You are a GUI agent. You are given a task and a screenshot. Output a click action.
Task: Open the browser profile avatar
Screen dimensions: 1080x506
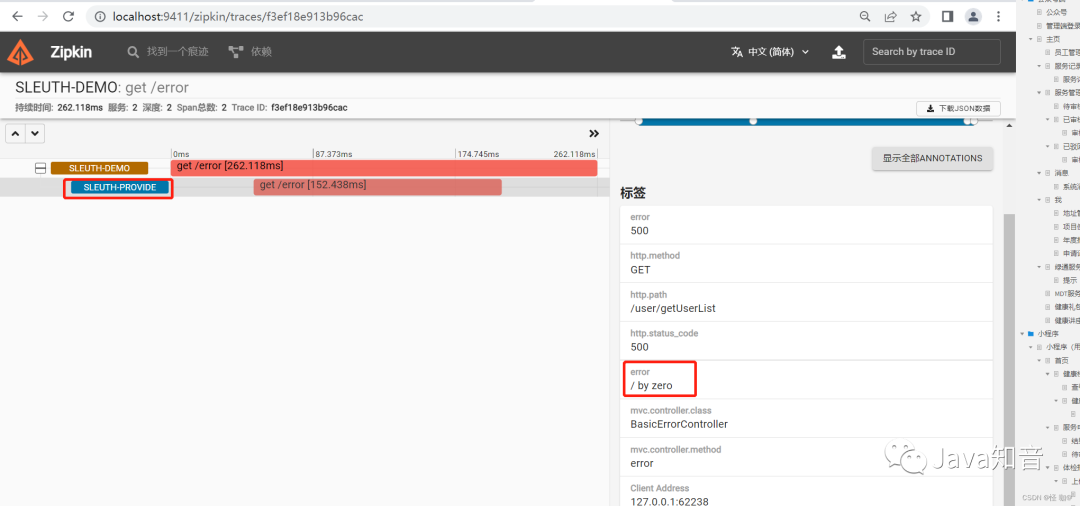click(973, 17)
